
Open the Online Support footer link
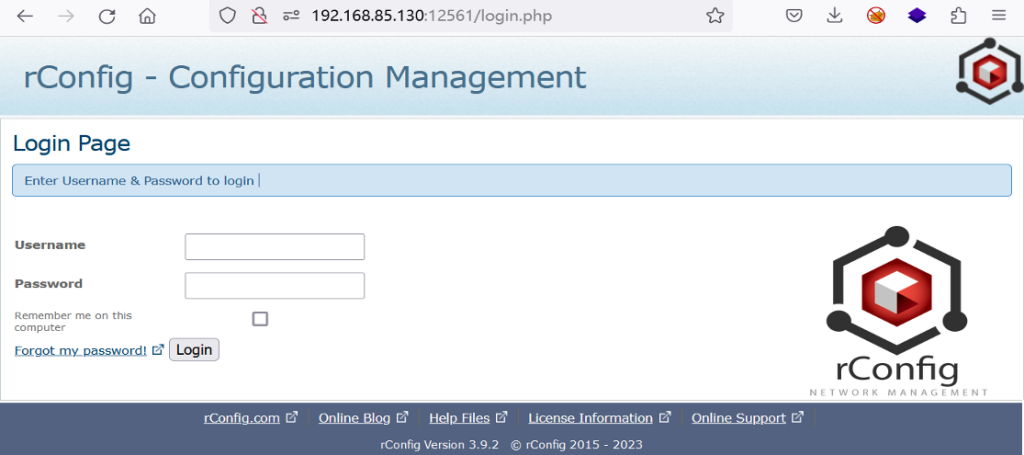pyautogui.click(x=739, y=418)
